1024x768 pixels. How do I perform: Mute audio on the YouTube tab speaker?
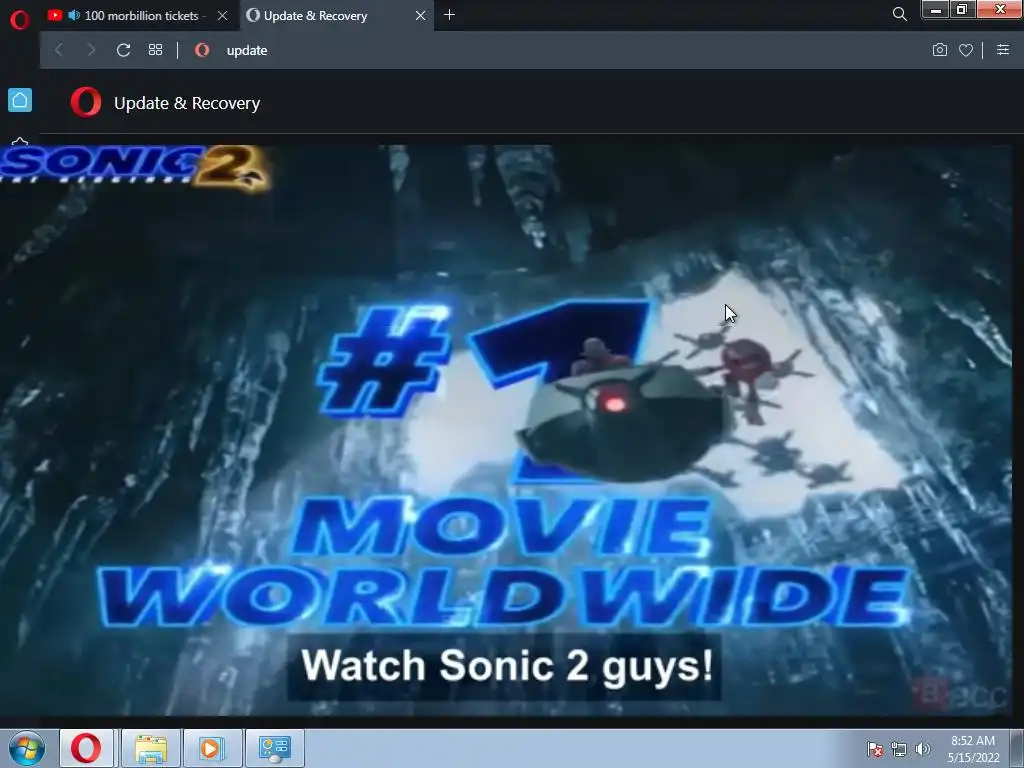click(74, 15)
